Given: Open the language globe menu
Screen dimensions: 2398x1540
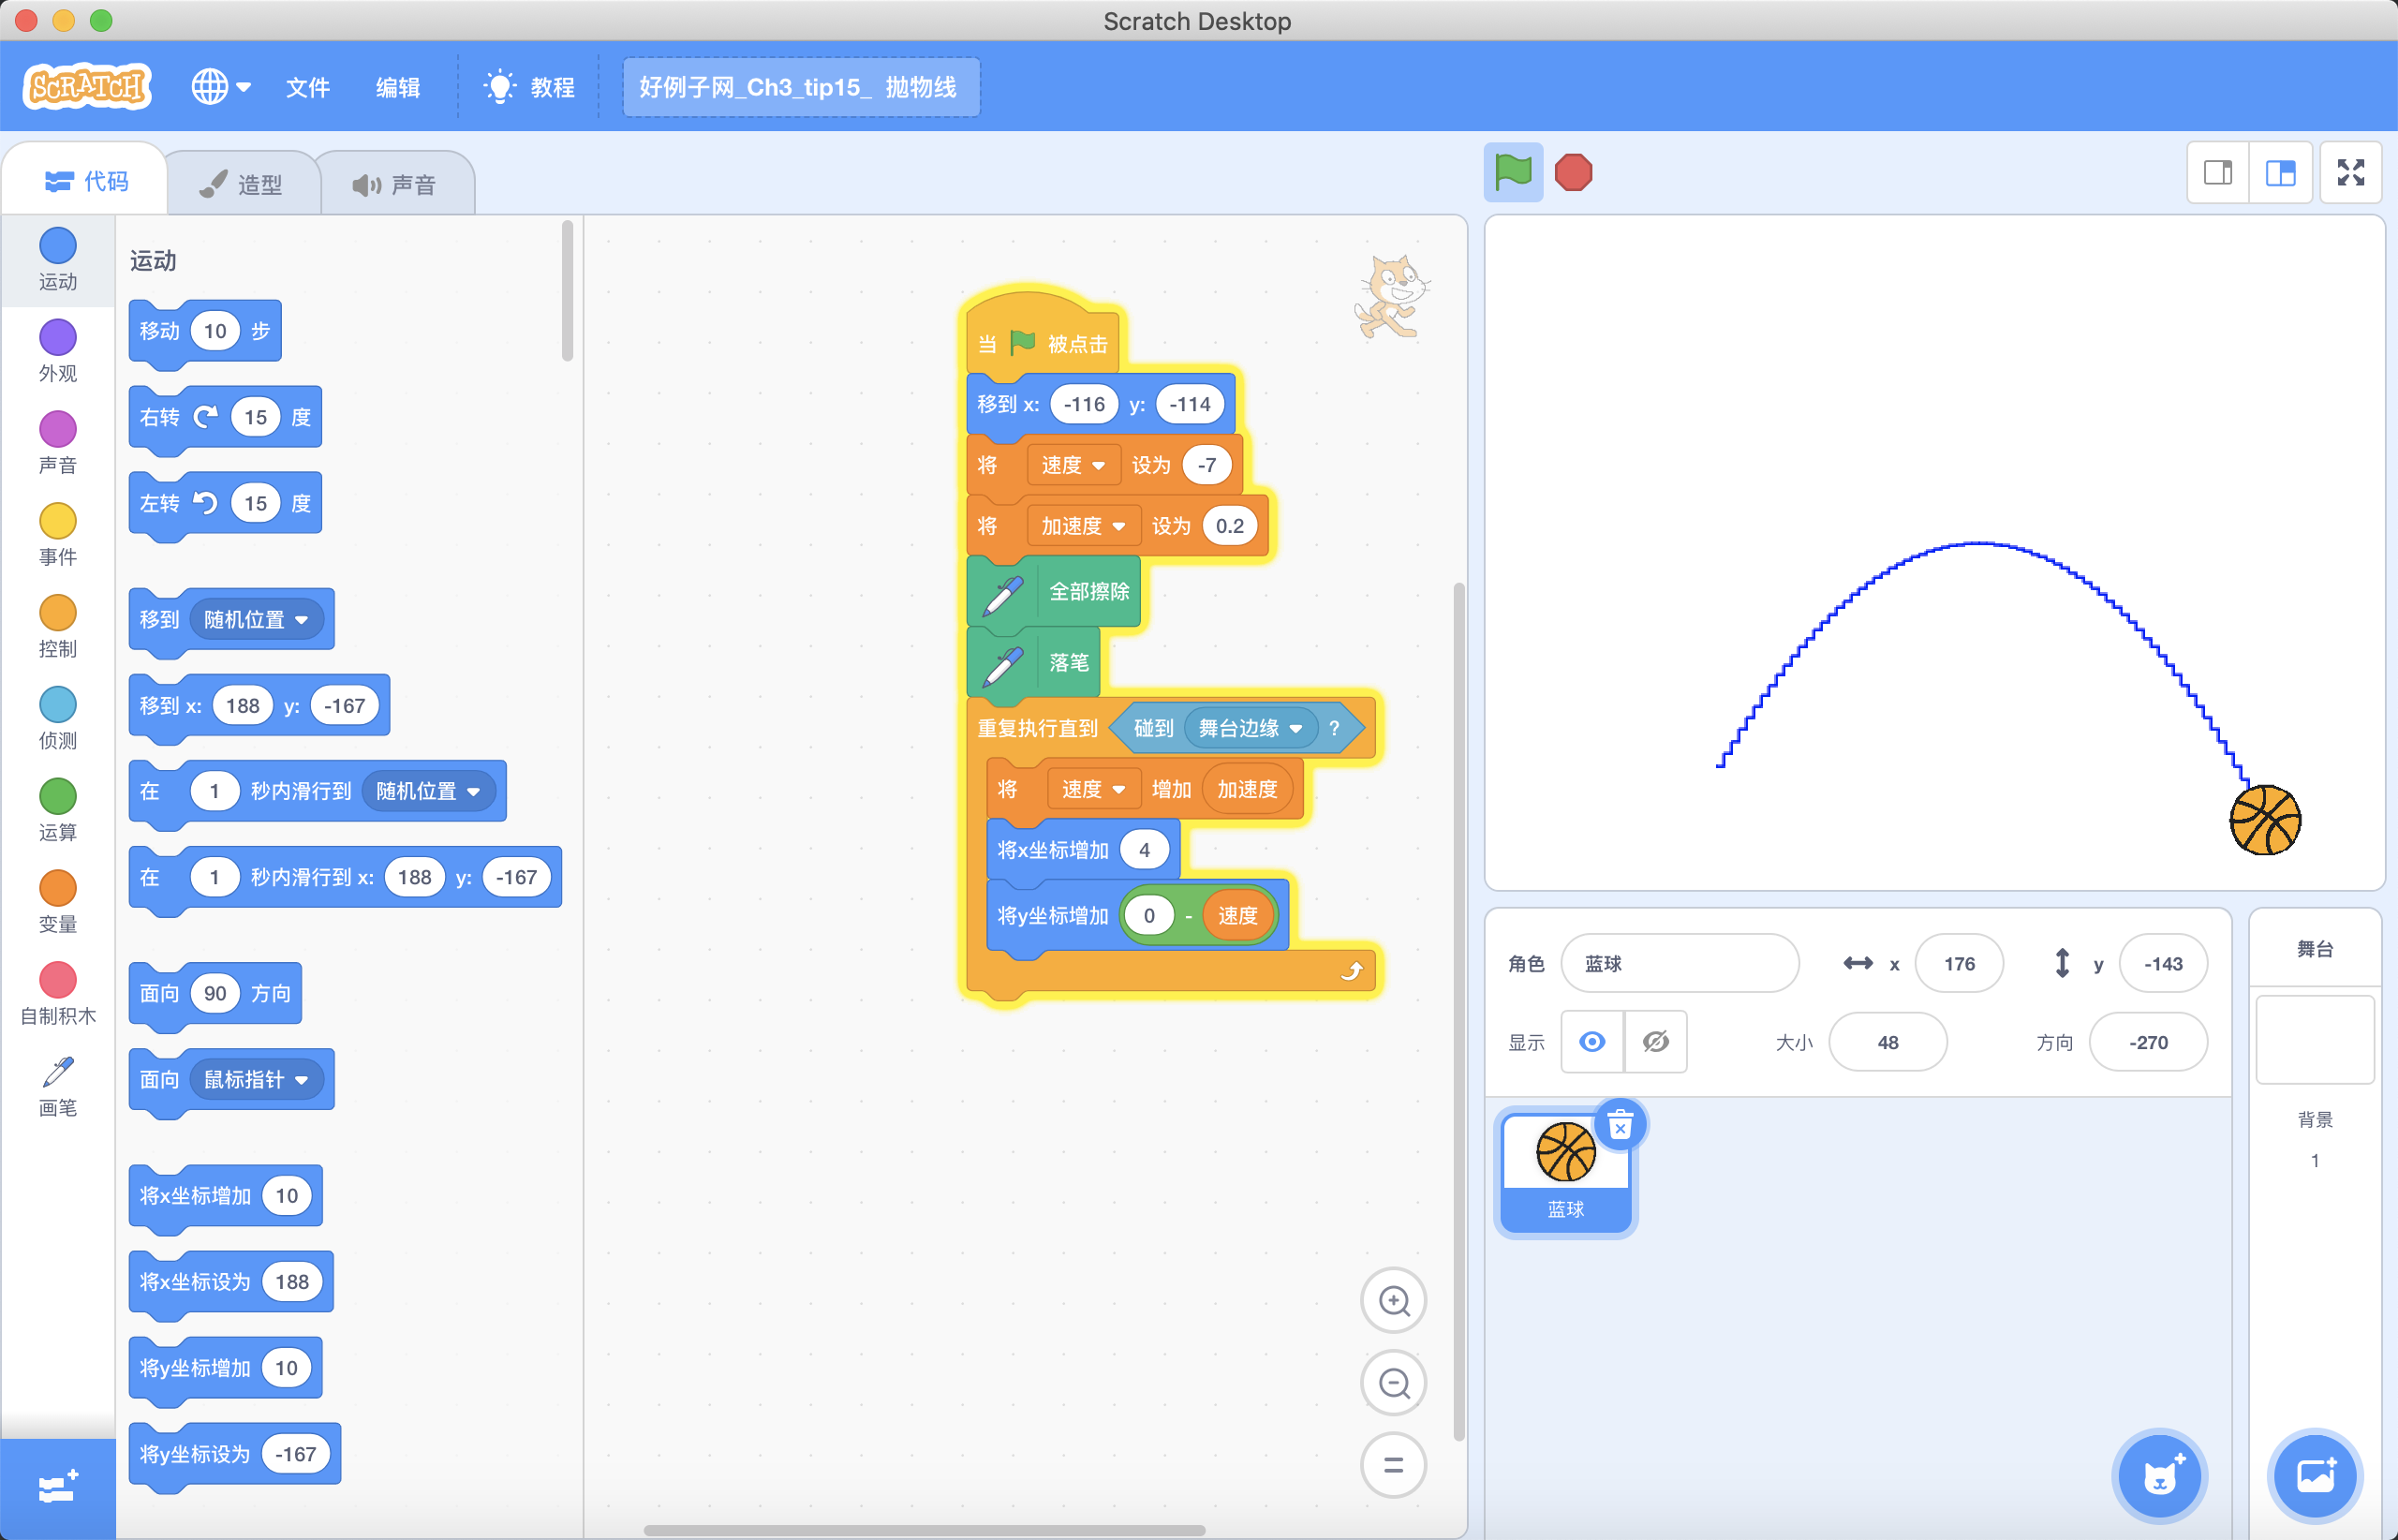Looking at the screenshot, I should coord(221,87).
